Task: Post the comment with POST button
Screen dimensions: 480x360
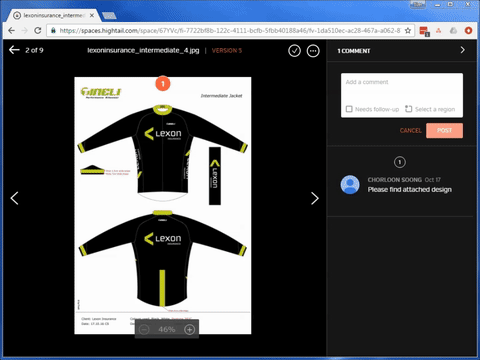Action: point(444,130)
